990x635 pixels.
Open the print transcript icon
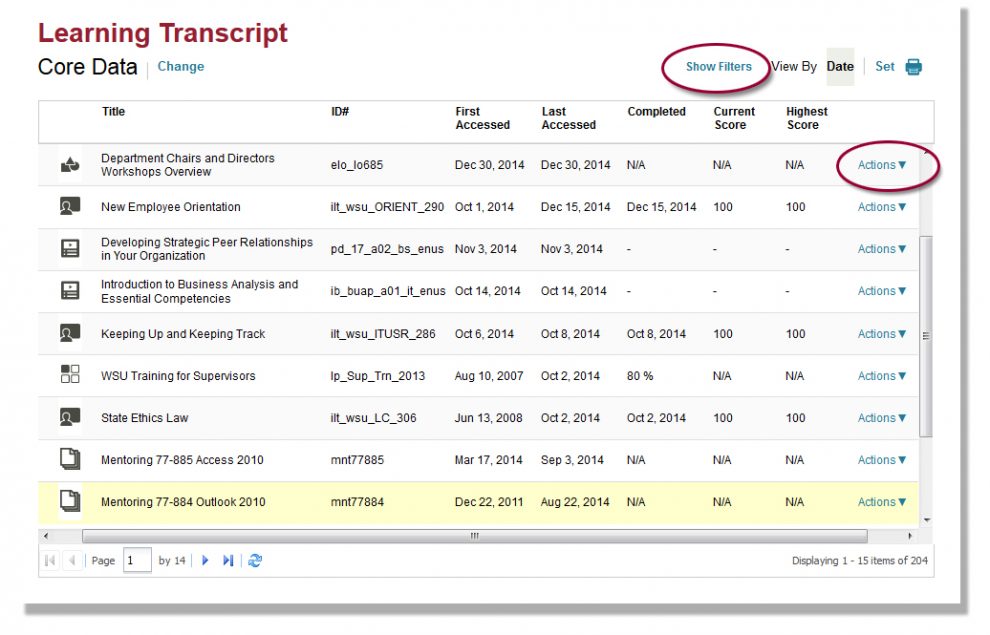point(914,66)
